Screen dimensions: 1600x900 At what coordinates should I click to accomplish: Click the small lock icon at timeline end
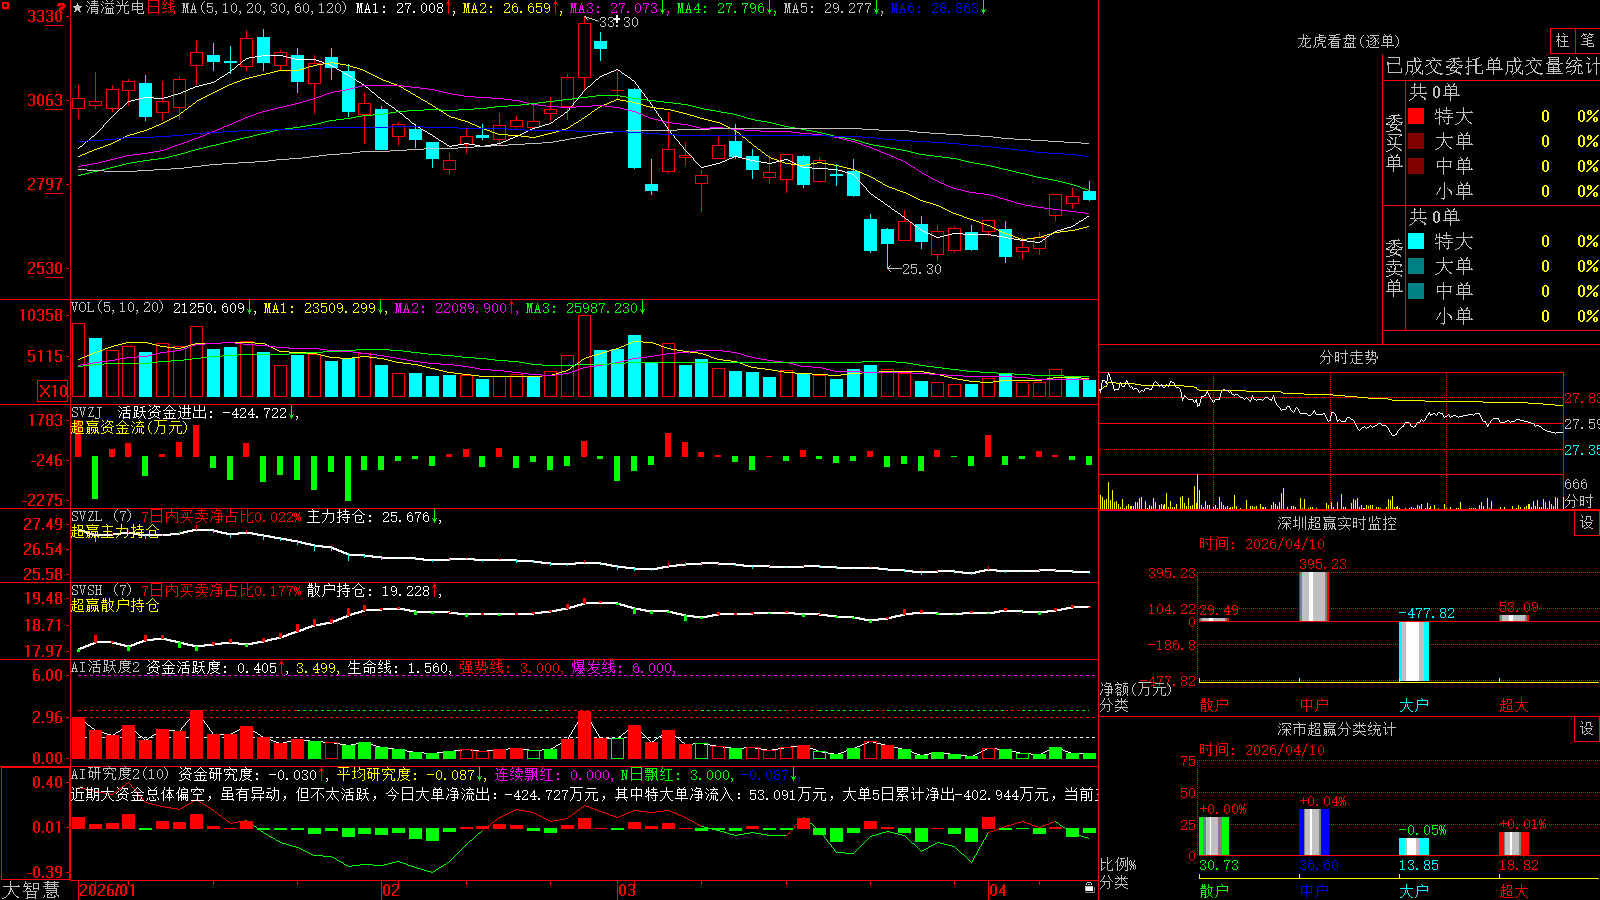pyautogui.click(x=1089, y=888)
